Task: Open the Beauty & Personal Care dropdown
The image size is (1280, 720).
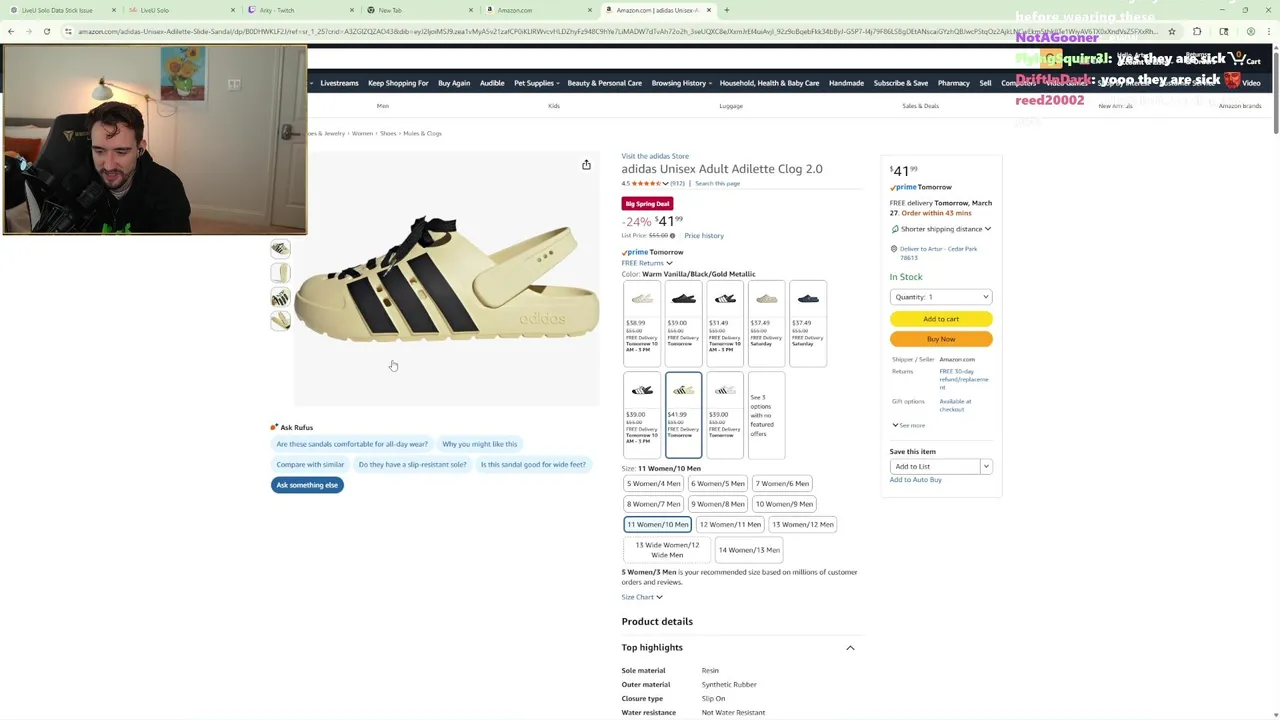Action: 604,83
